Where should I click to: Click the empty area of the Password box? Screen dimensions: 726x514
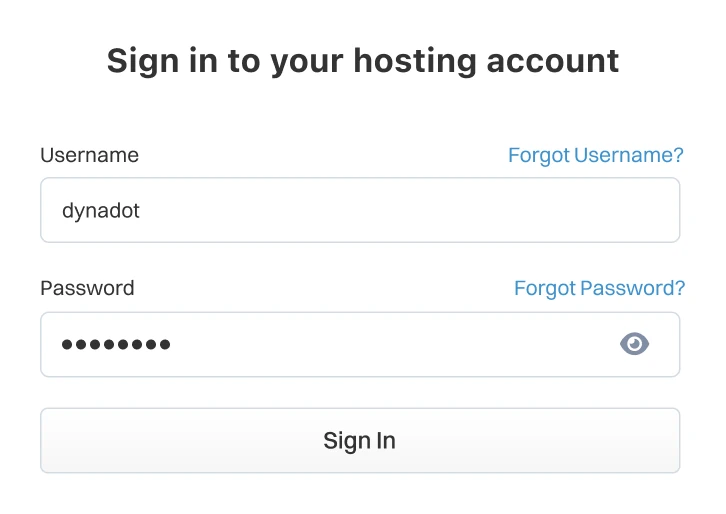(x=400, y=344)
